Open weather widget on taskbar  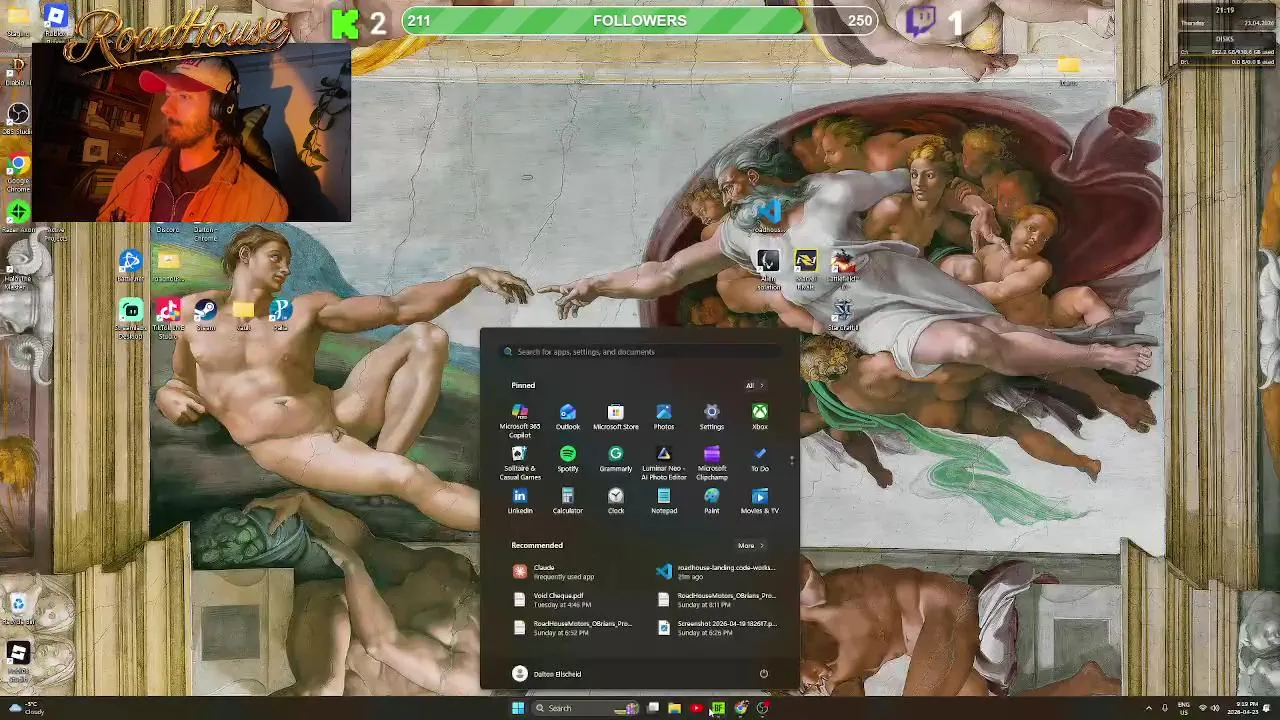click(x=24, y=708)
